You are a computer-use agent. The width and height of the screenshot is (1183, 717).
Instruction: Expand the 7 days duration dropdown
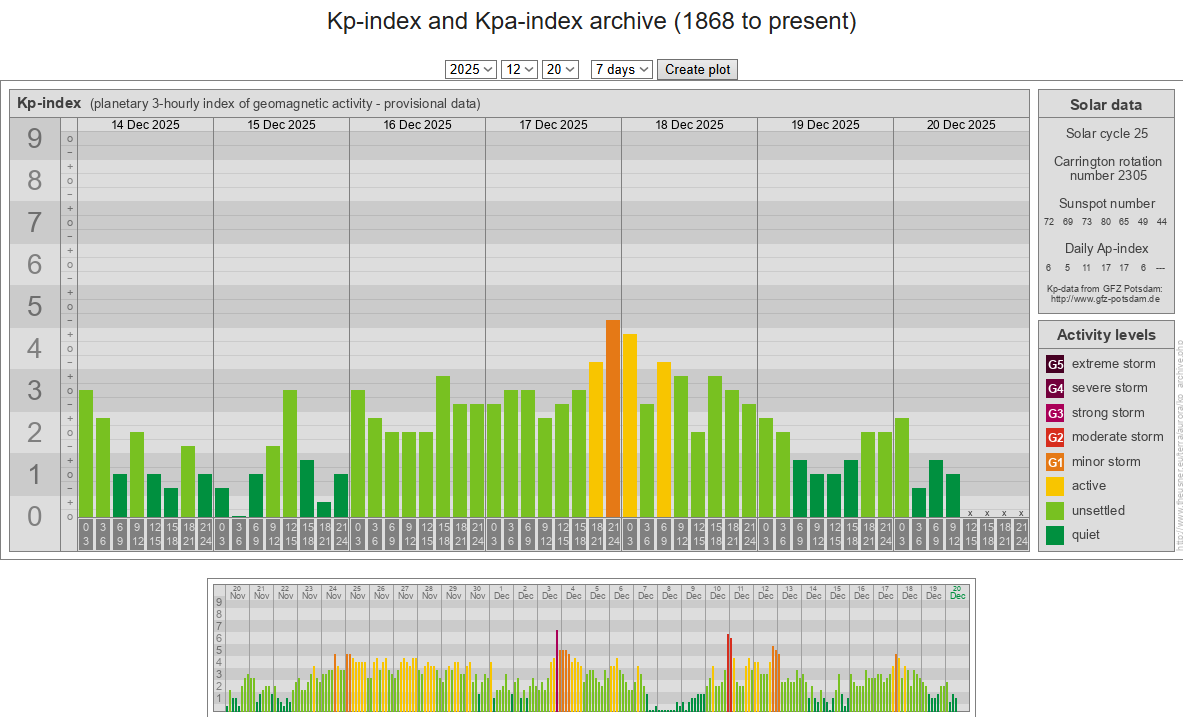point(621,69)
